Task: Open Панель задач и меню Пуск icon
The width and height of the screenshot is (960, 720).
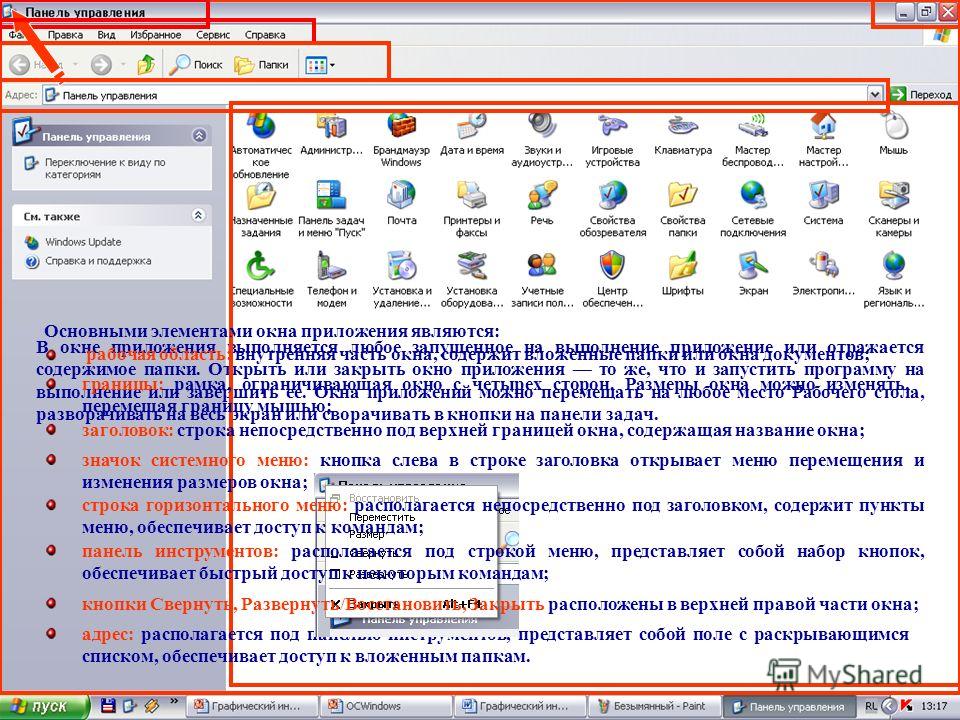Action: pos(331,196)
